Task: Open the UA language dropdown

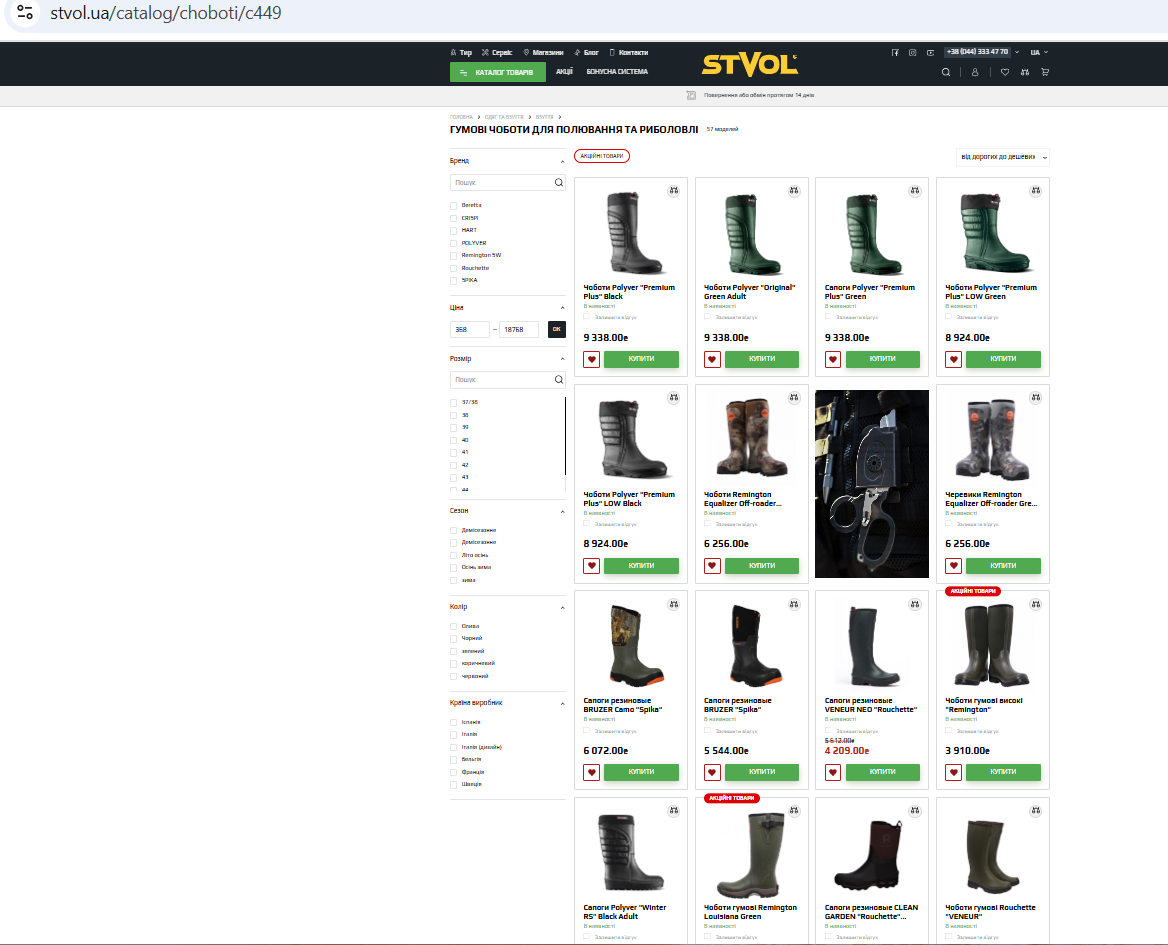Action: click(x=1039, y=52)
